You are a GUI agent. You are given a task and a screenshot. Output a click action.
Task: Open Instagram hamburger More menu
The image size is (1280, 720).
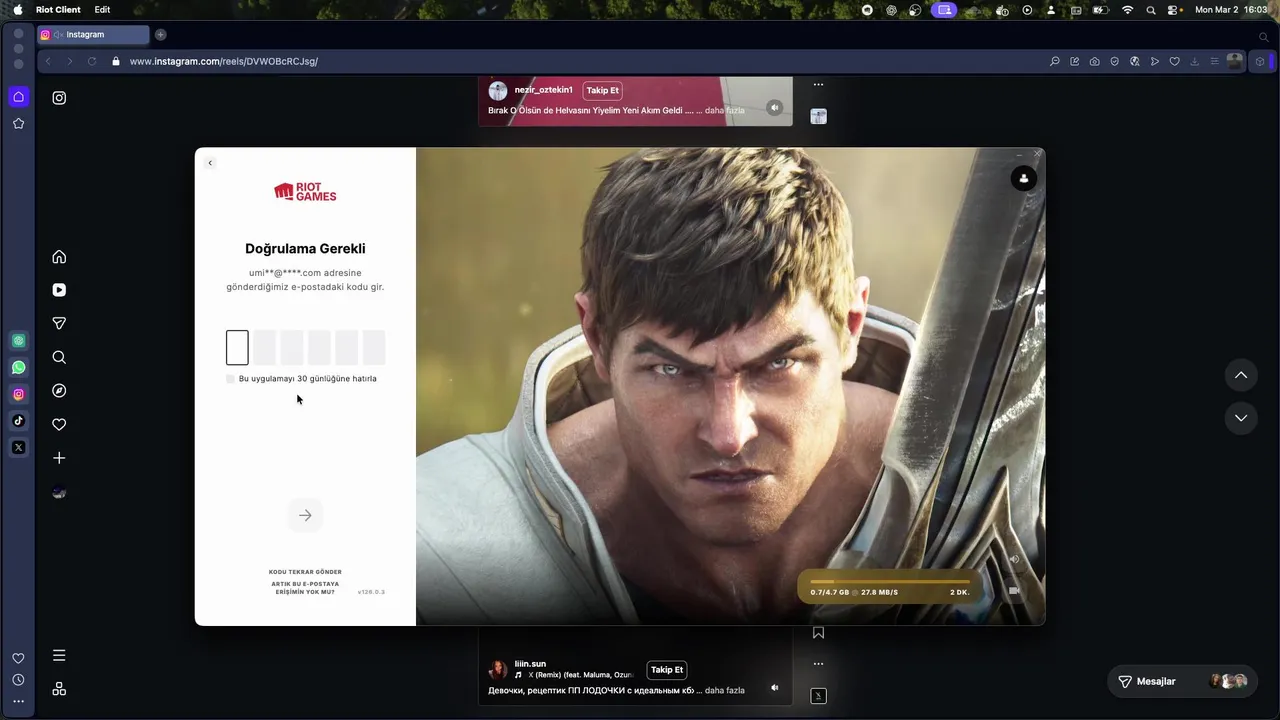point(59,655)
